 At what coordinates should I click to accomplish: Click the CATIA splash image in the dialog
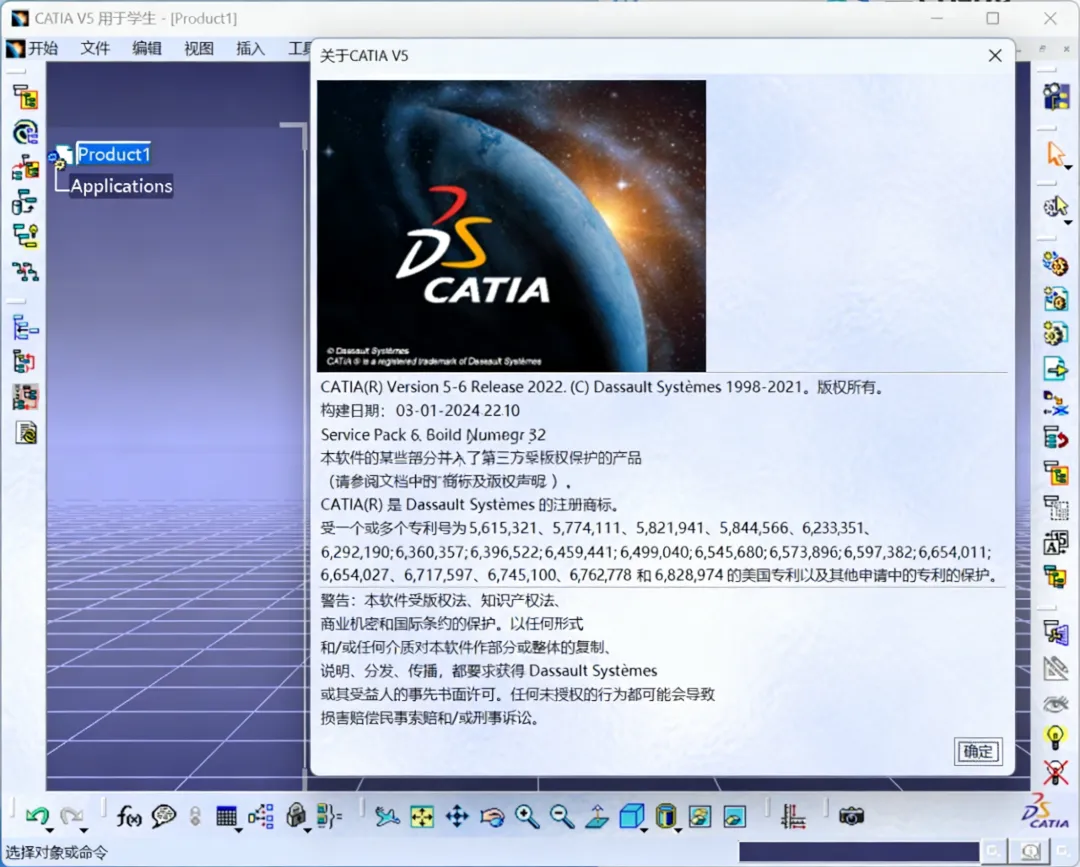[x=511, y=226]
